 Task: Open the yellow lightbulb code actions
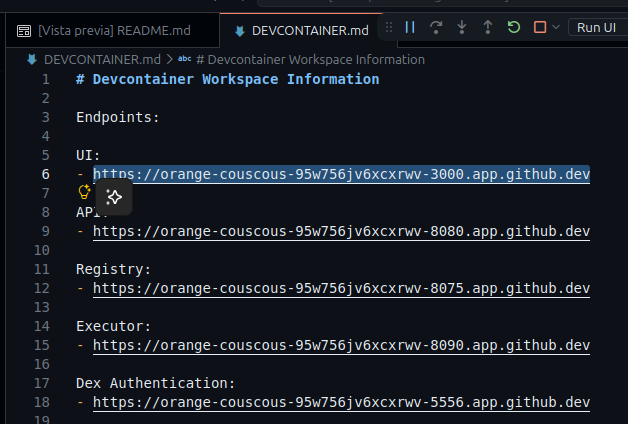coord(84,192)
